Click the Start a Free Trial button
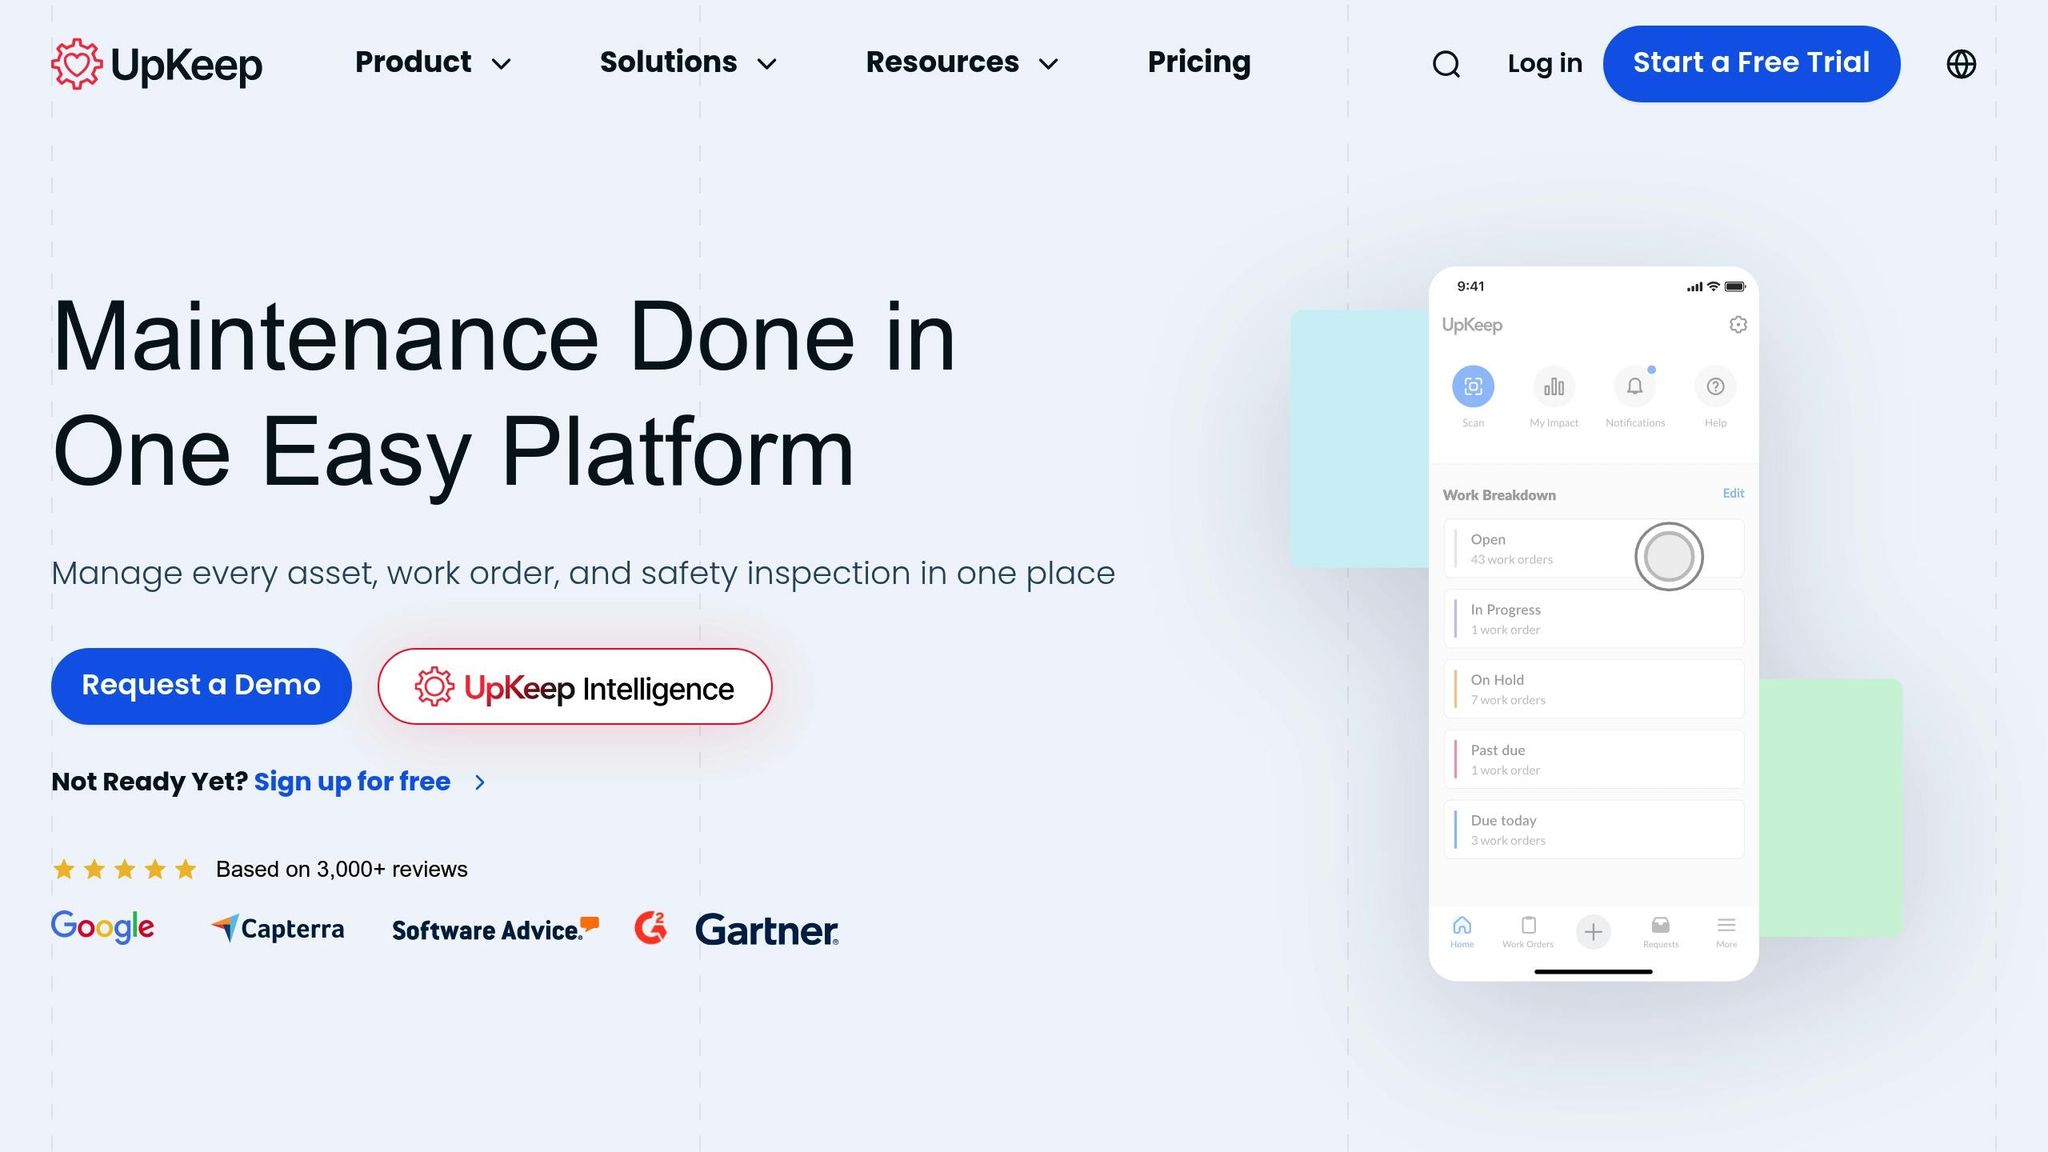Image resolution: width=2048 pixels, height=1152 pixels. click(1751, 64)
